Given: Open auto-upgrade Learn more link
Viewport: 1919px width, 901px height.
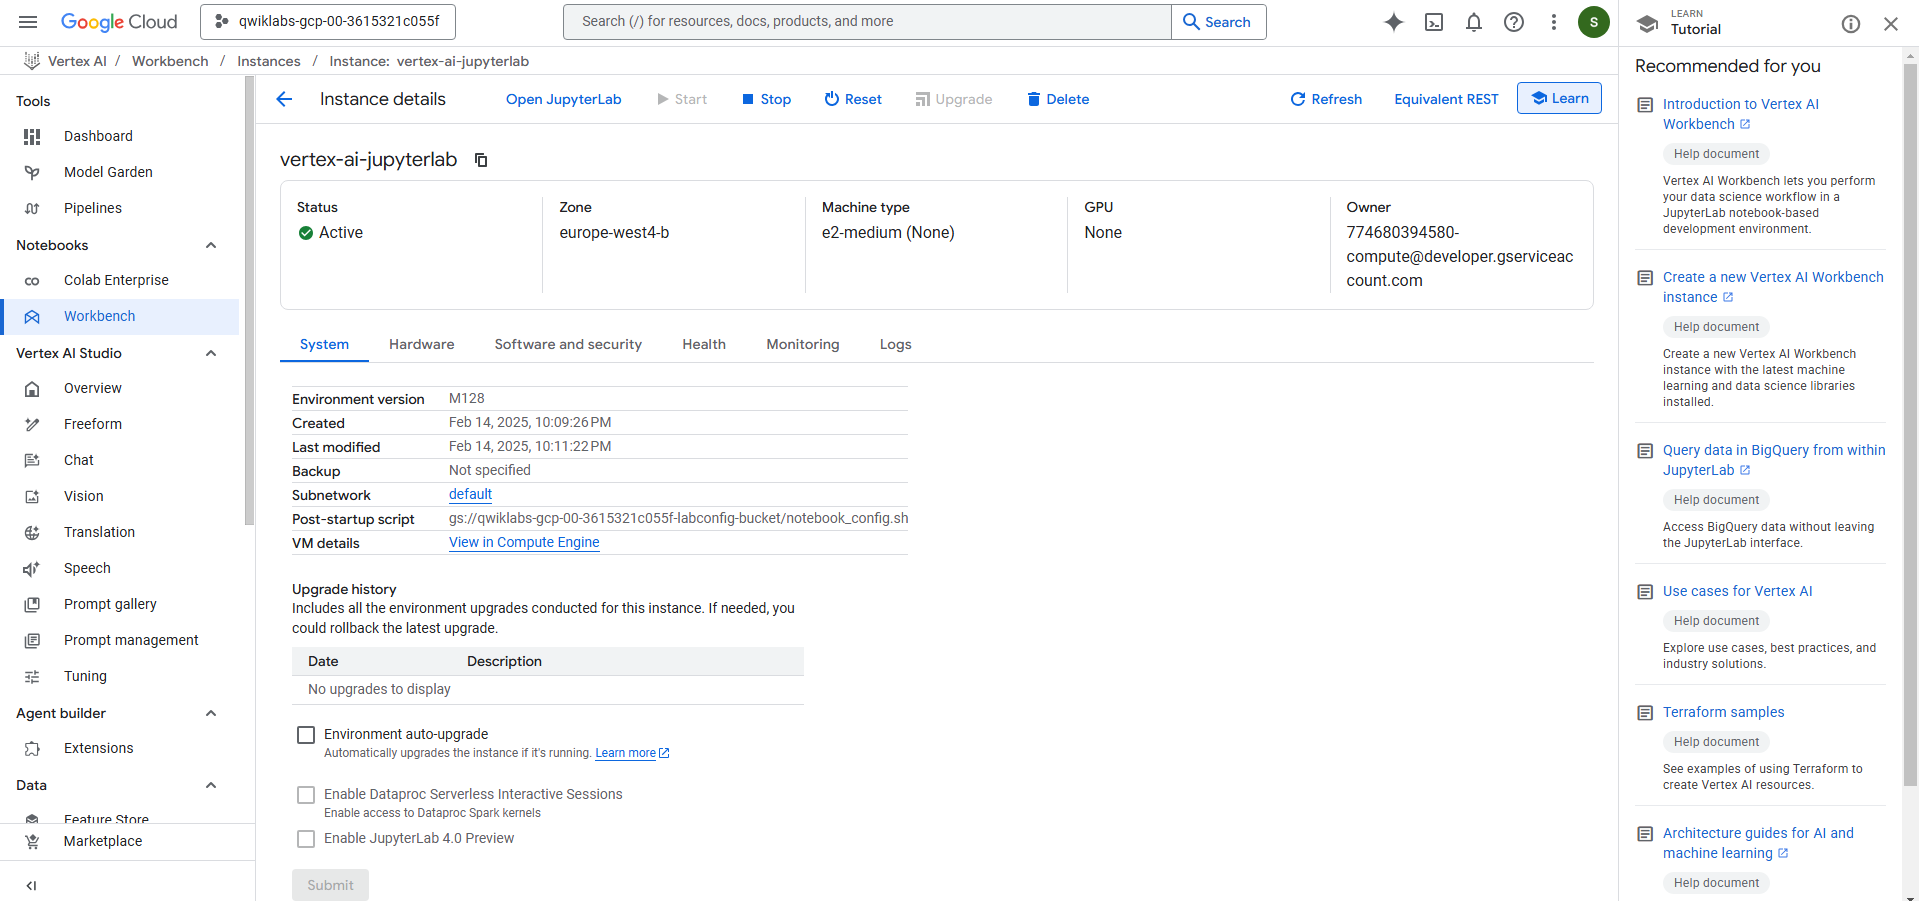Looking at the screenshot, I should tap(632, 753).
